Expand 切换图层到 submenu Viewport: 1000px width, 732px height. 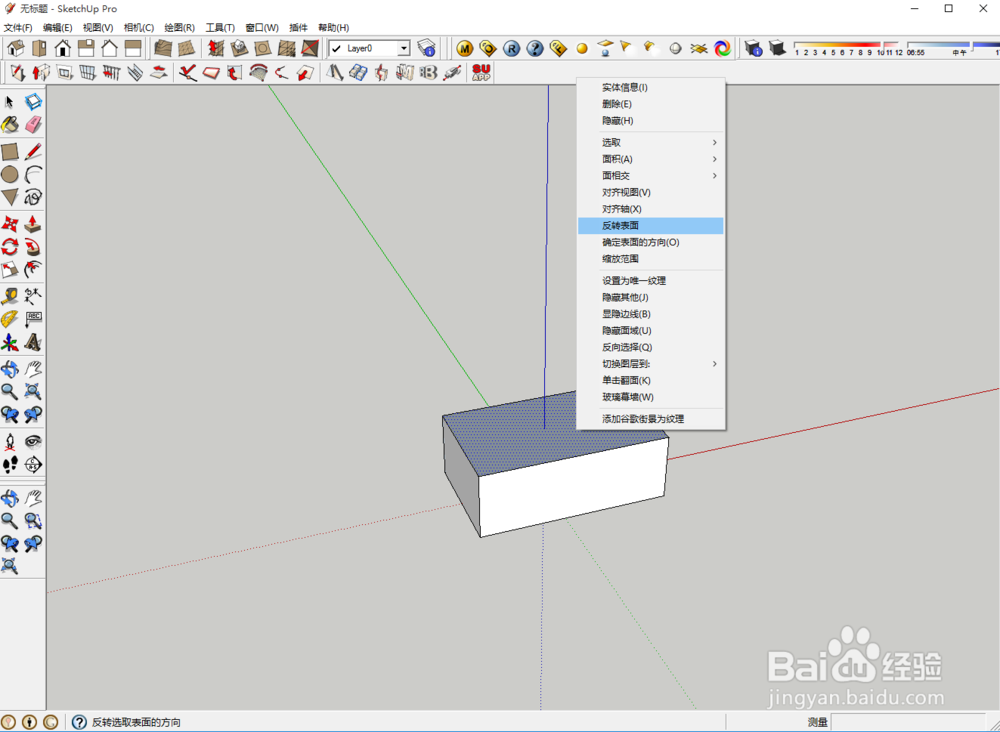point(651,363)
